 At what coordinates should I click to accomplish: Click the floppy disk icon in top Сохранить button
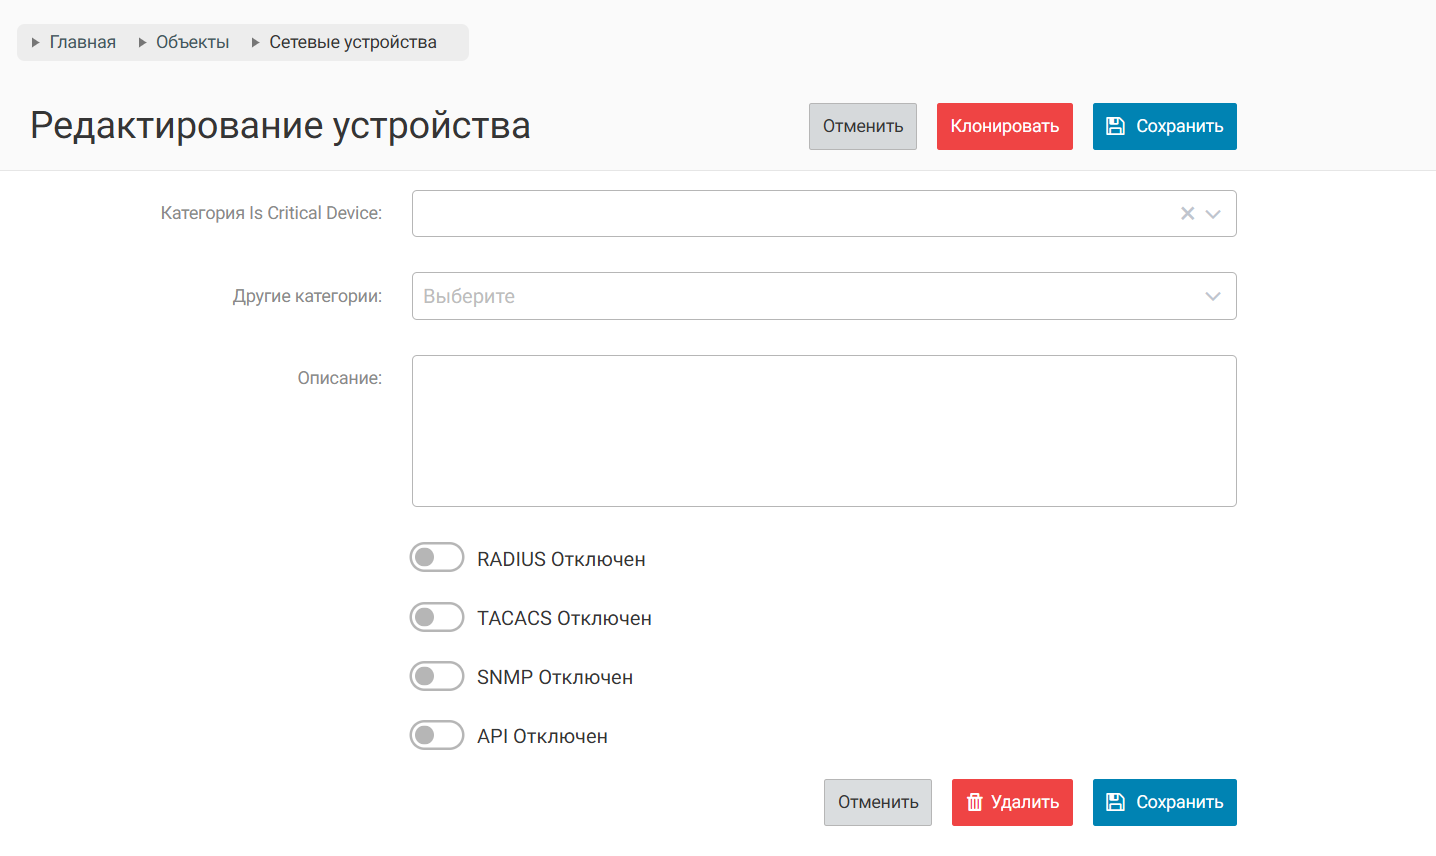[1115, 126]
